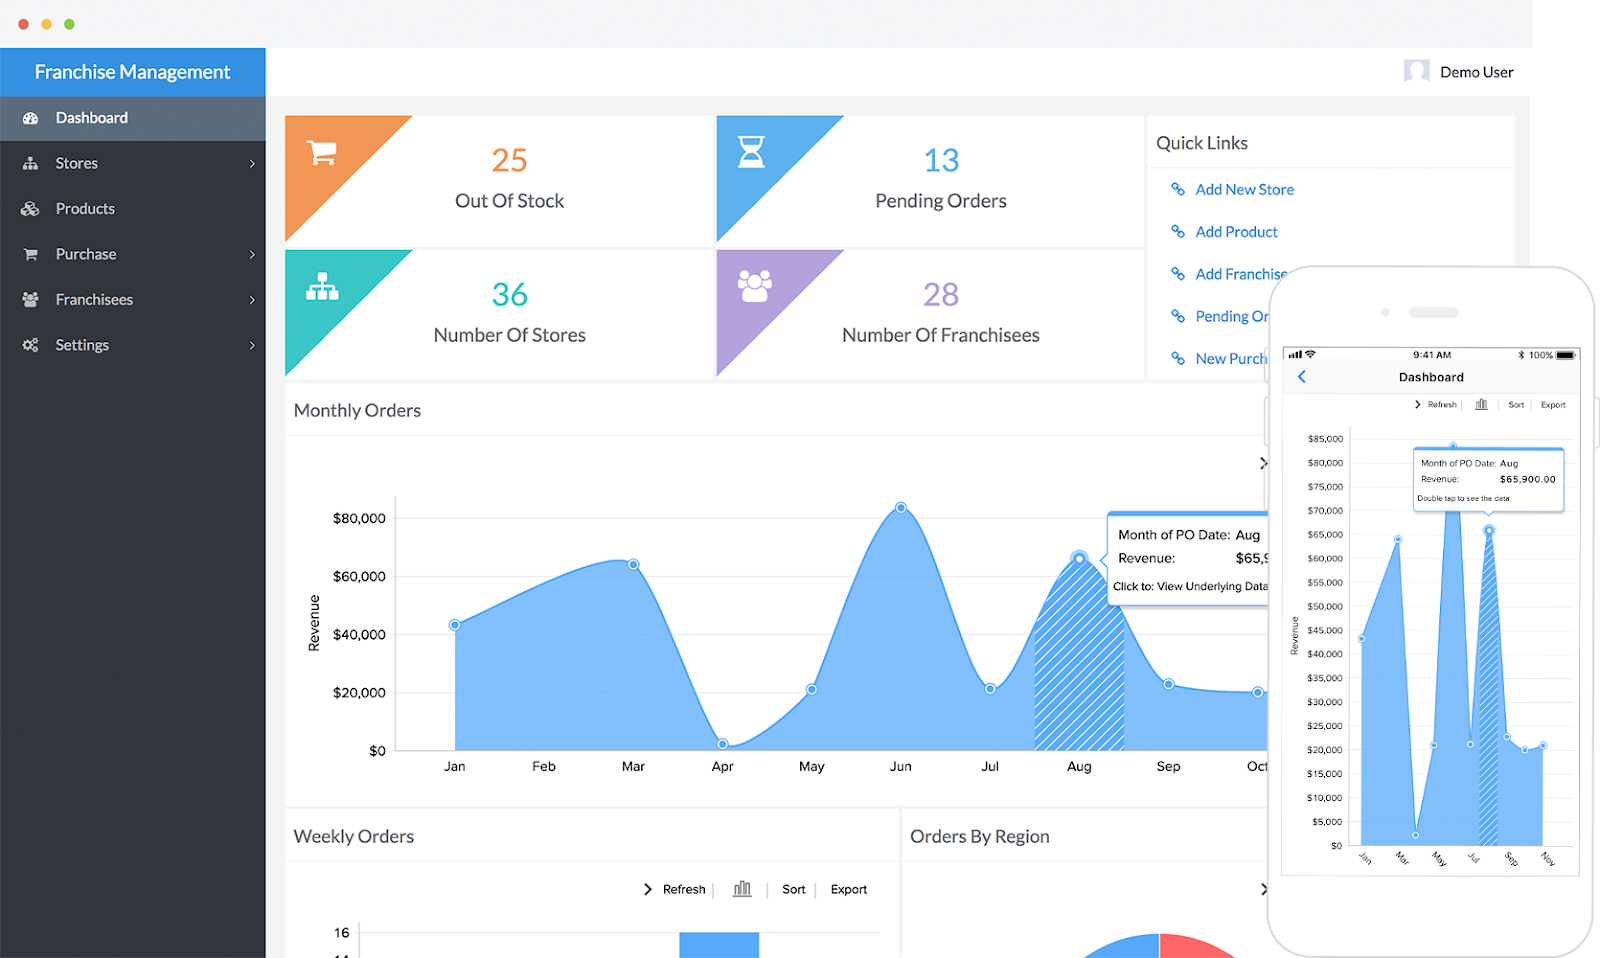Expand the Purchase submenu arrow
The width and height of the screenshot is (1600, 958).
(x=252, y=255)
